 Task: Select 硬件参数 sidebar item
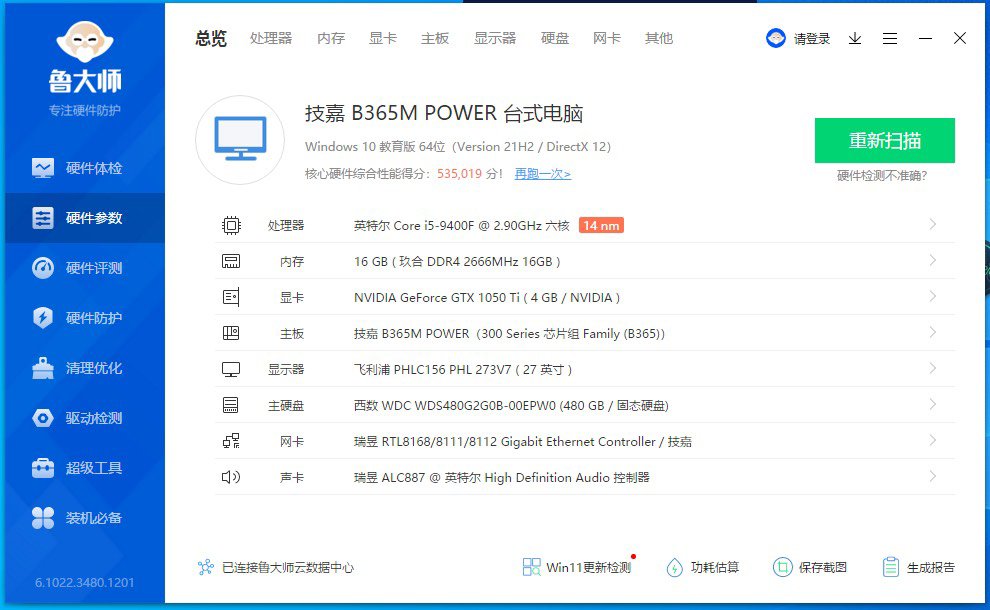[85, 218]
